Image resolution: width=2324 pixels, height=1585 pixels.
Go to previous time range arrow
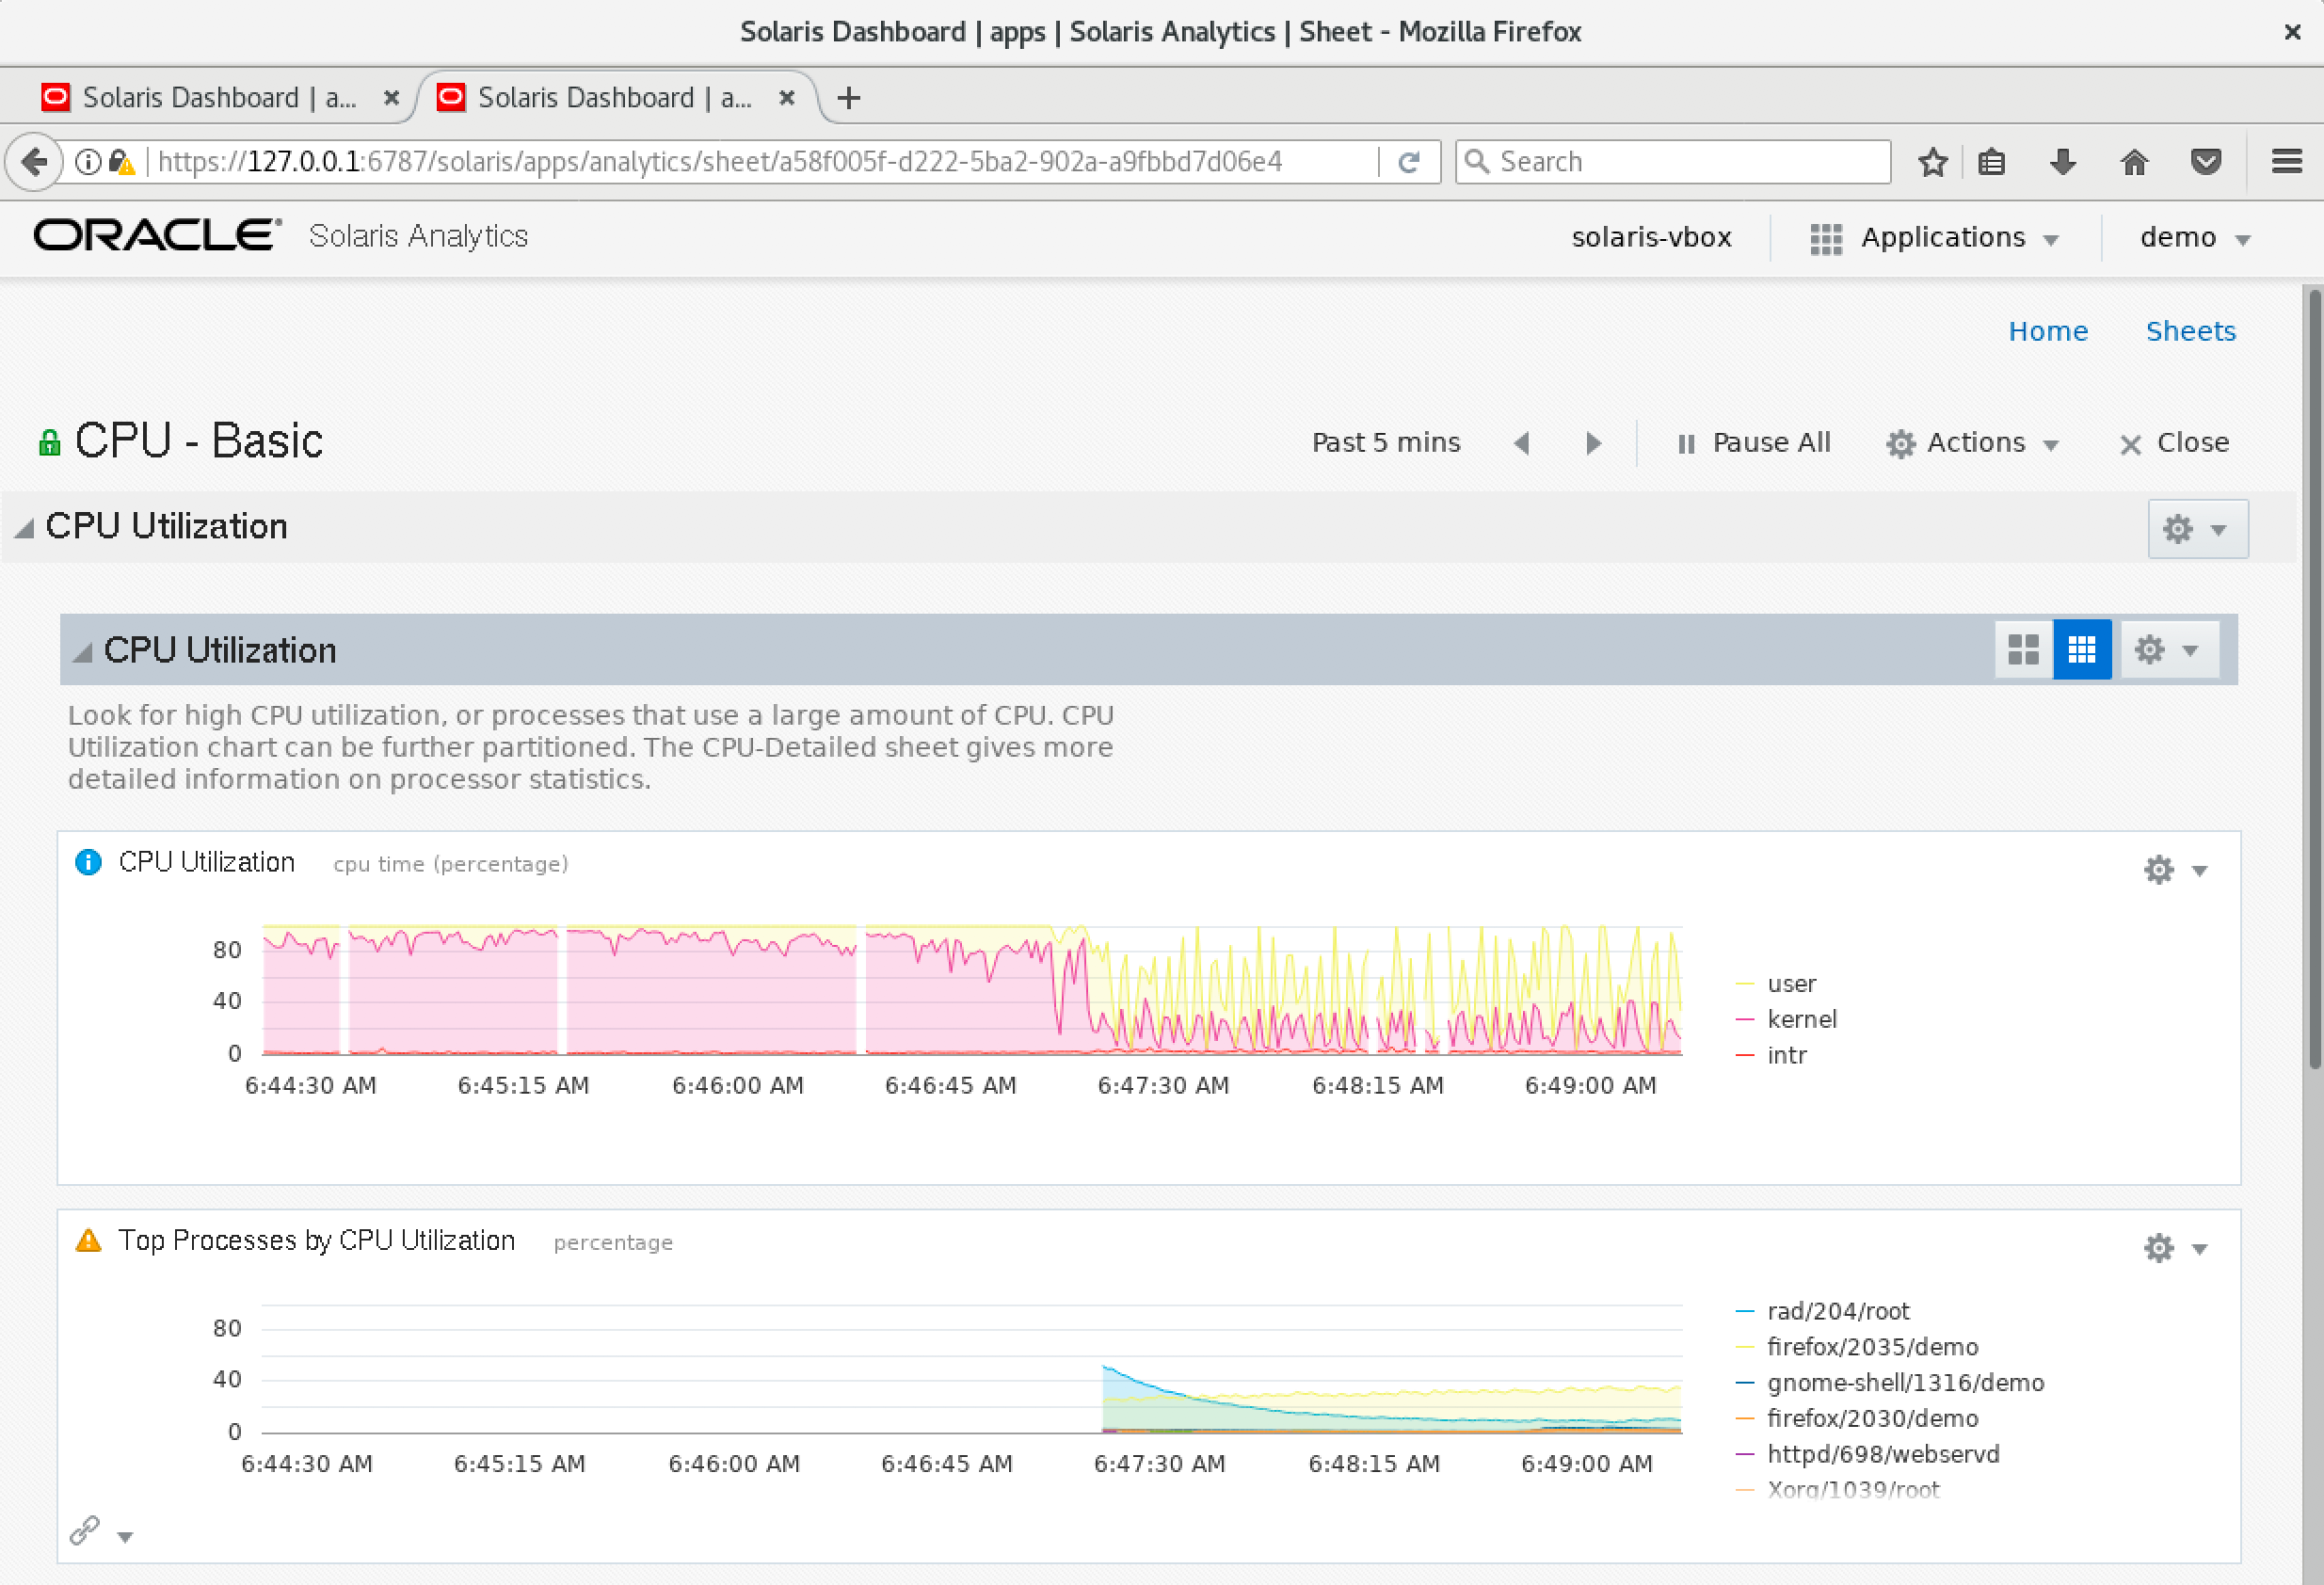[x=1521, y=443]
